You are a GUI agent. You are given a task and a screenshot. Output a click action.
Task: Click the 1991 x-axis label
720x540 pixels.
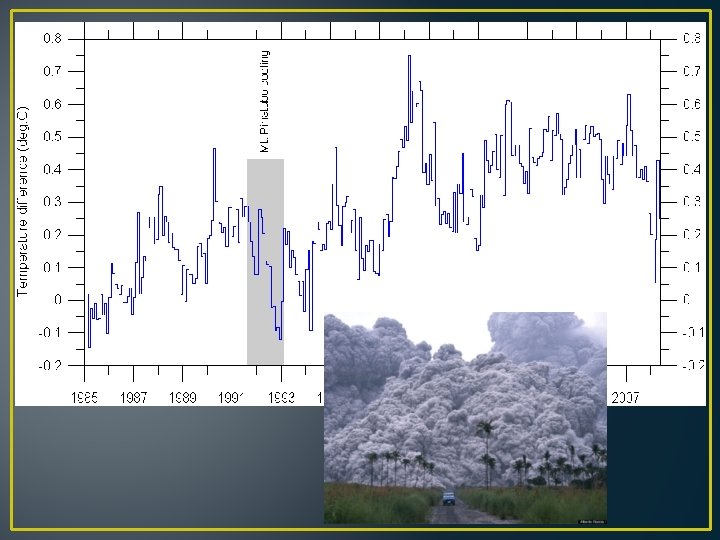click(x=231, y=397)
